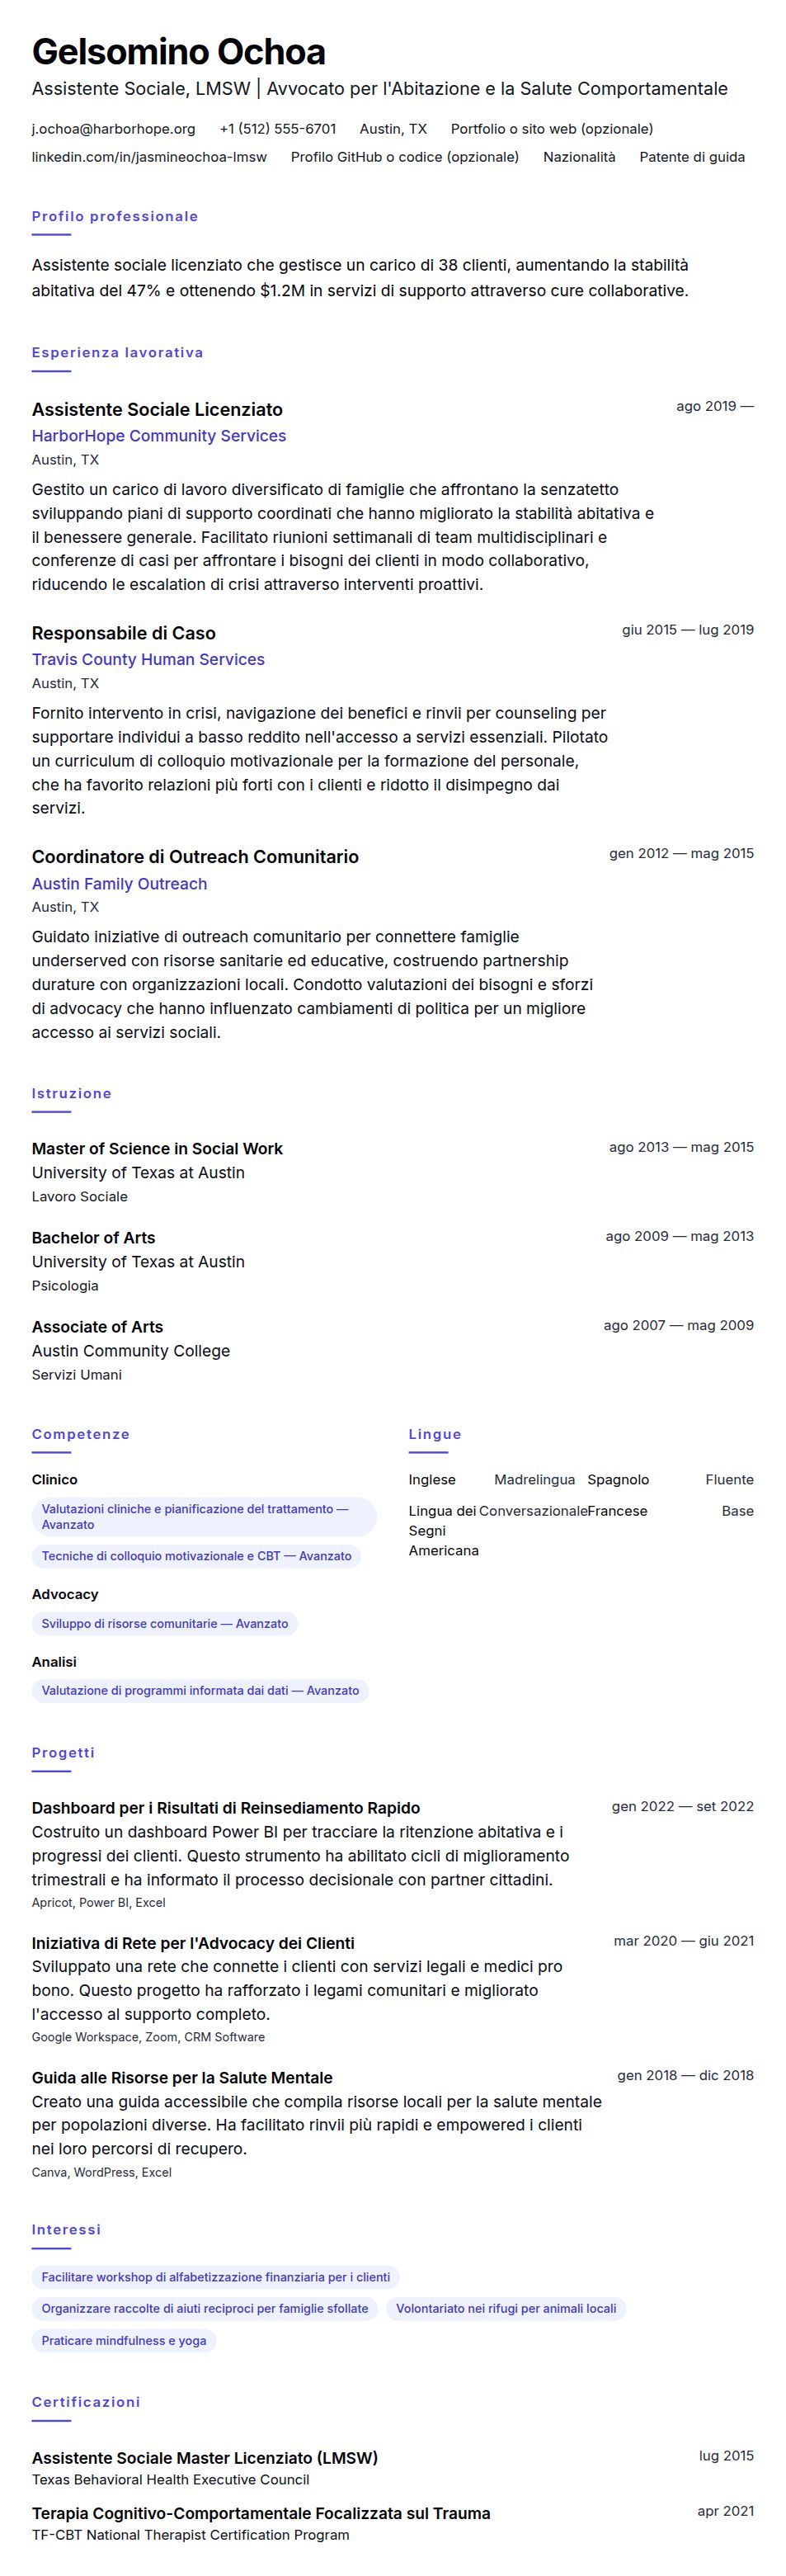Click the Organizzare raccolte di aiuti reciproci tag

(205, 2309)
